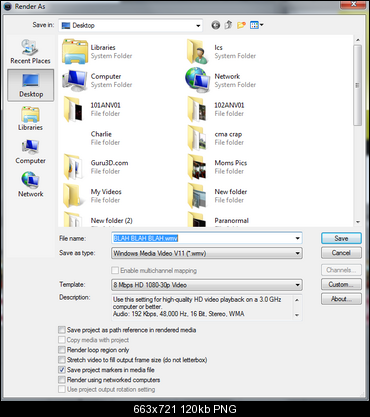Enable Render loop region only
370x417 pixels.
point(62,350)
